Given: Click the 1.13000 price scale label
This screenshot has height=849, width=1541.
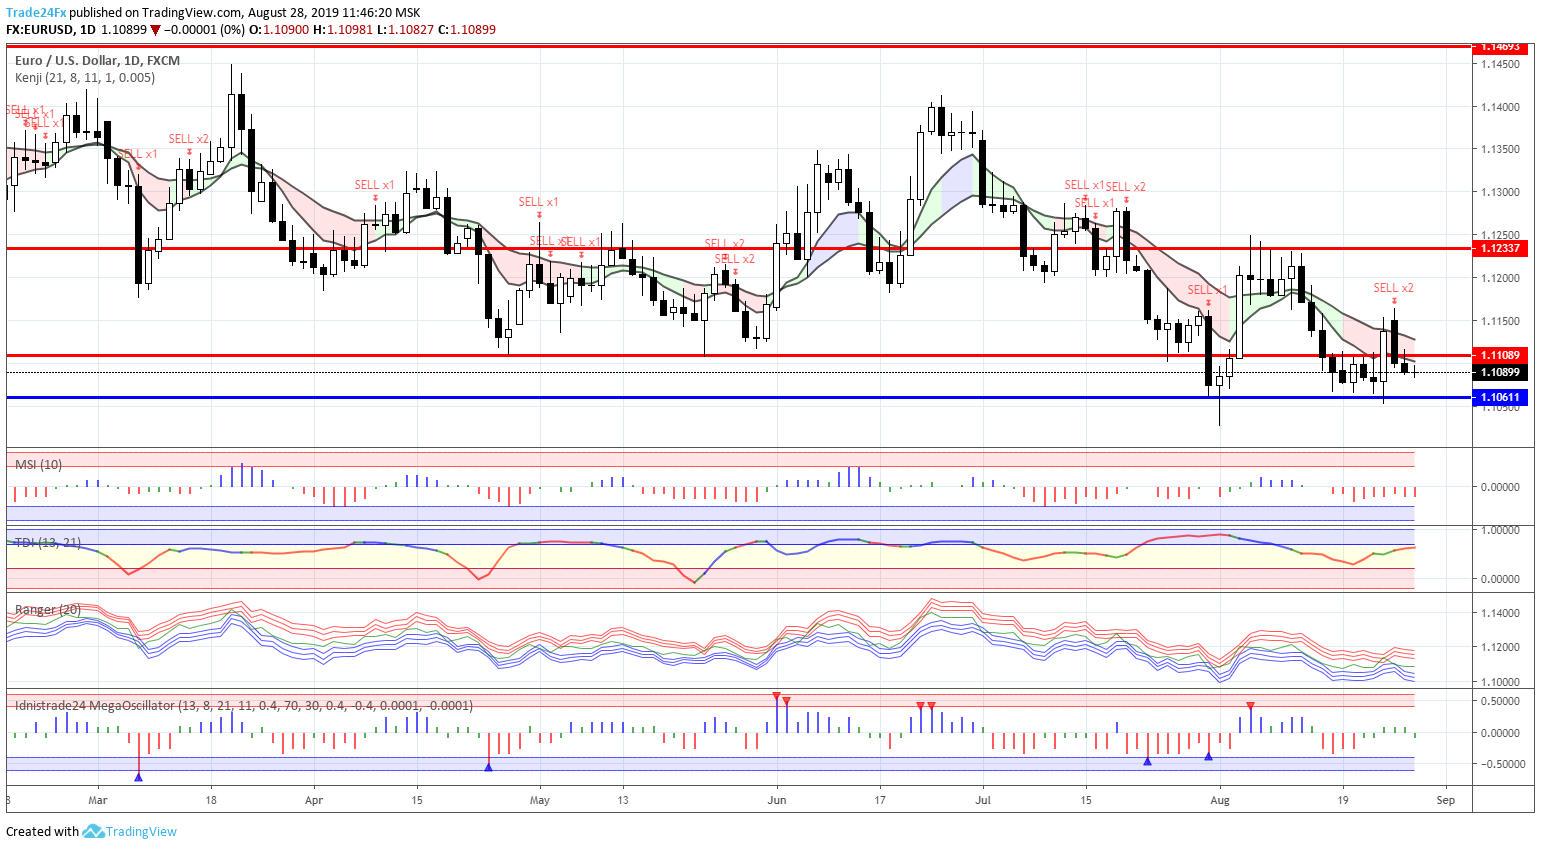Looking at the screenshot, I should (1500, 192).
